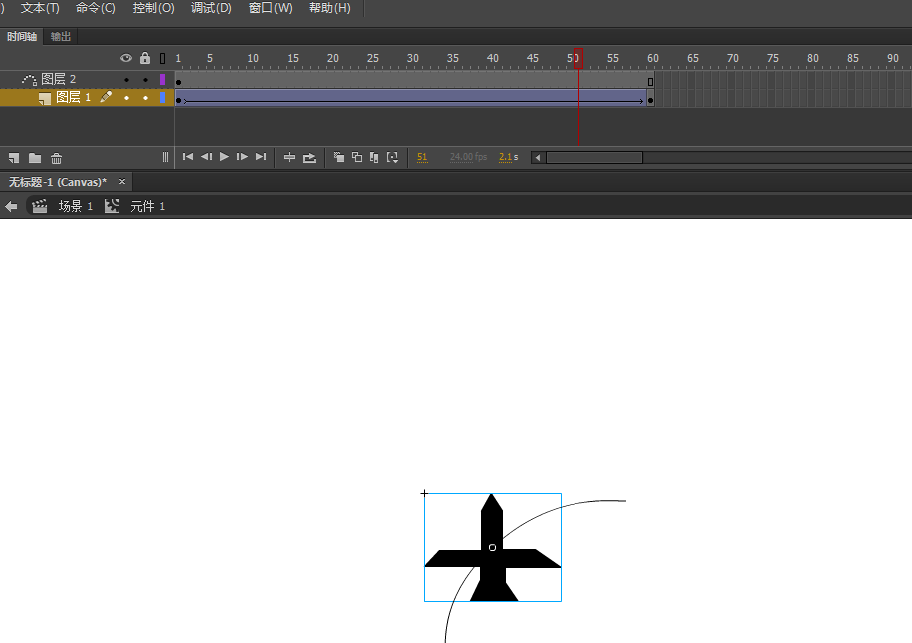Toggle outline view for all layers
This screenshot has width=912, height=643.
point(162,58)
